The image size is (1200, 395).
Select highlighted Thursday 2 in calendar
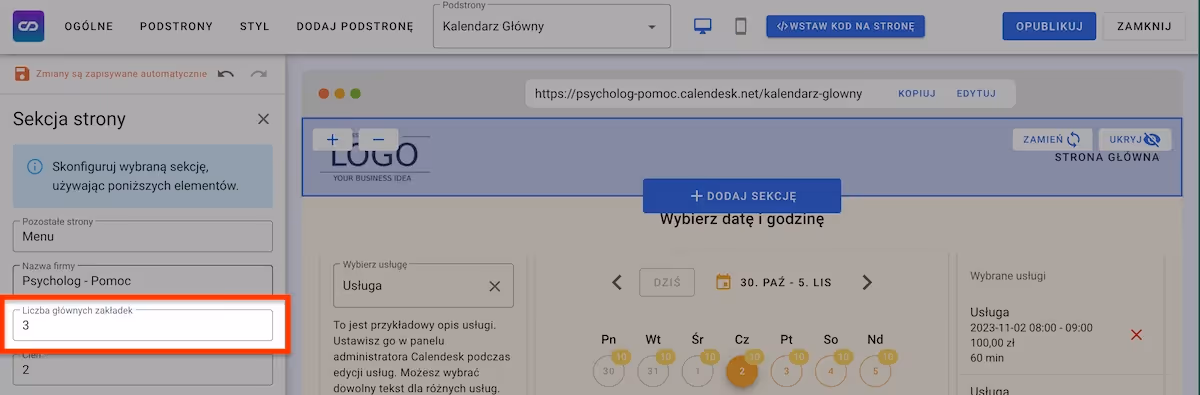pos(742,371)
